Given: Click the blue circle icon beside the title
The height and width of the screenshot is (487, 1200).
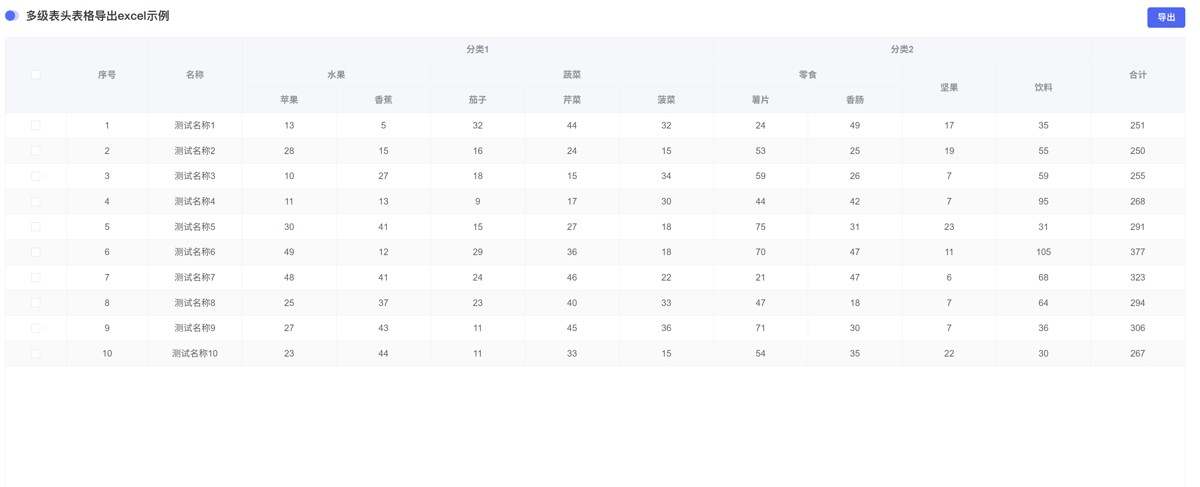Looking at the screenshot, I should pyautogui.click(x=12, y=16).
